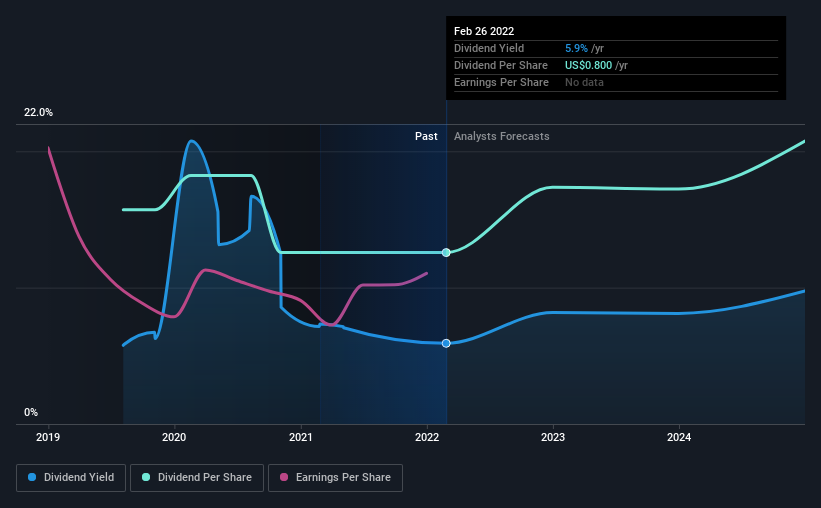
Task: Click the 5.9% dividend yield value in tooltip
Action: (576, 48)
